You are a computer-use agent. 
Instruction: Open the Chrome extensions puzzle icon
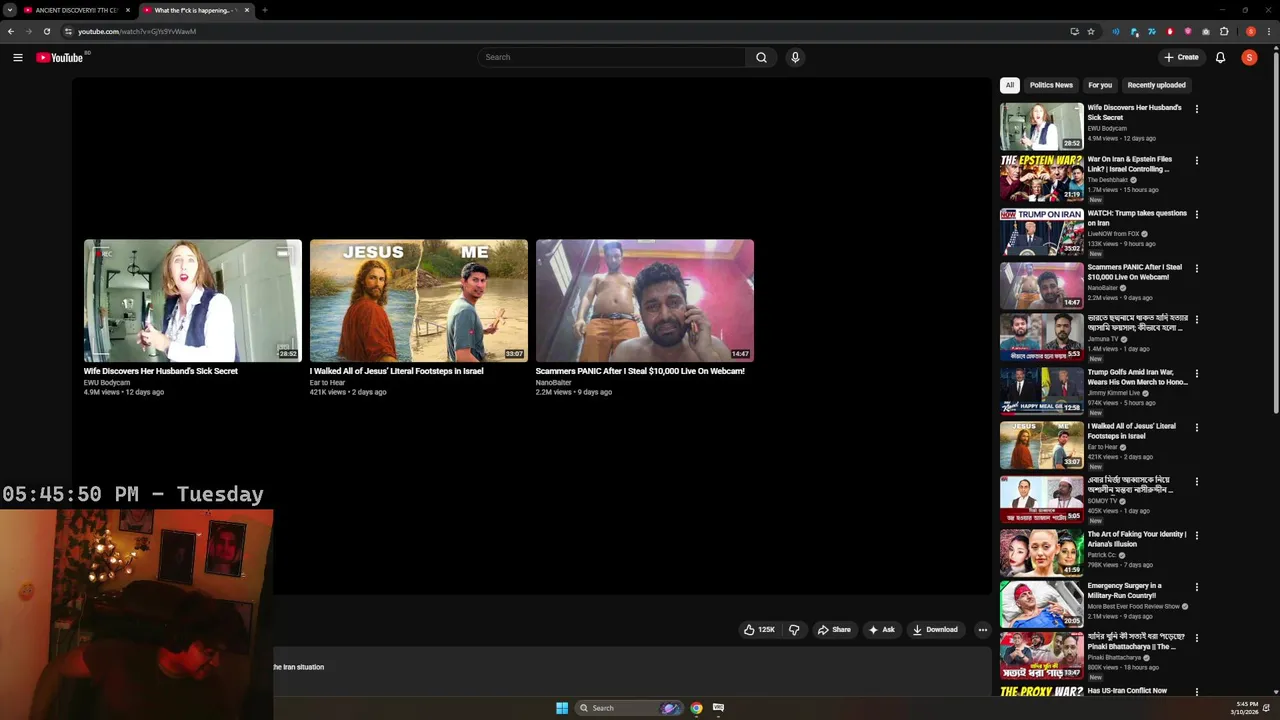(1224, 31)
